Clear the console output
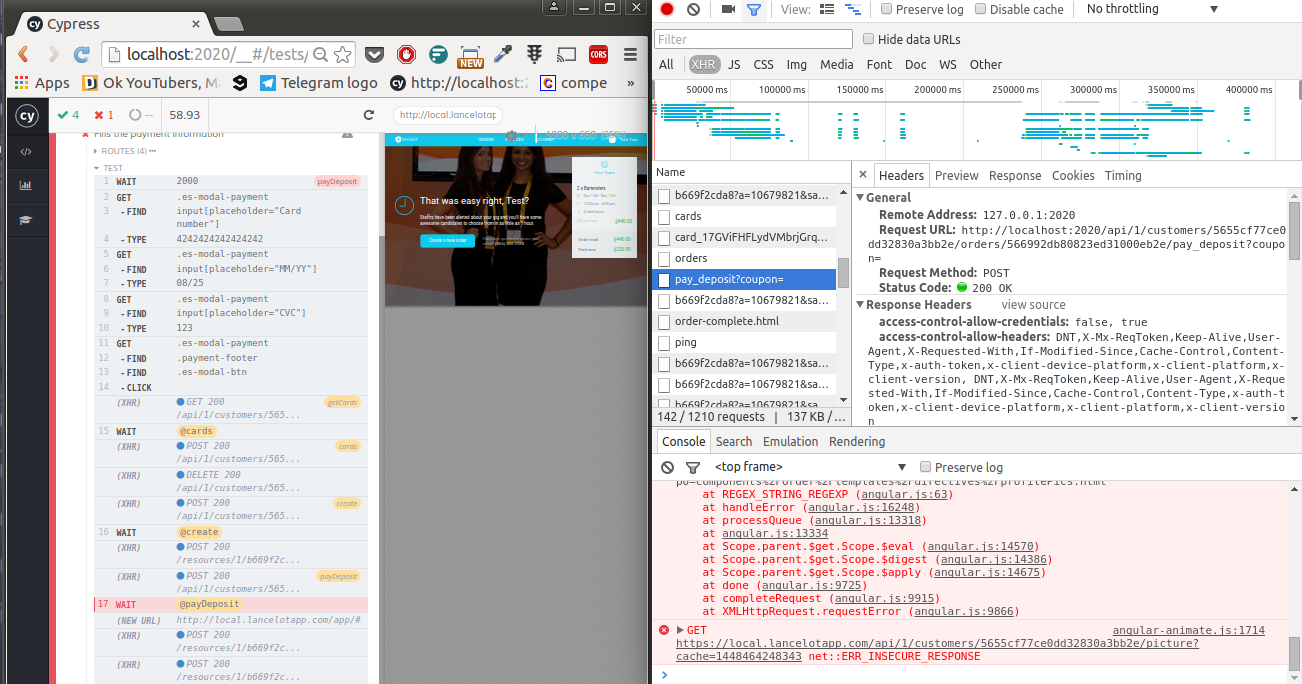This screenshot has height=684, width=1302. 668,467
